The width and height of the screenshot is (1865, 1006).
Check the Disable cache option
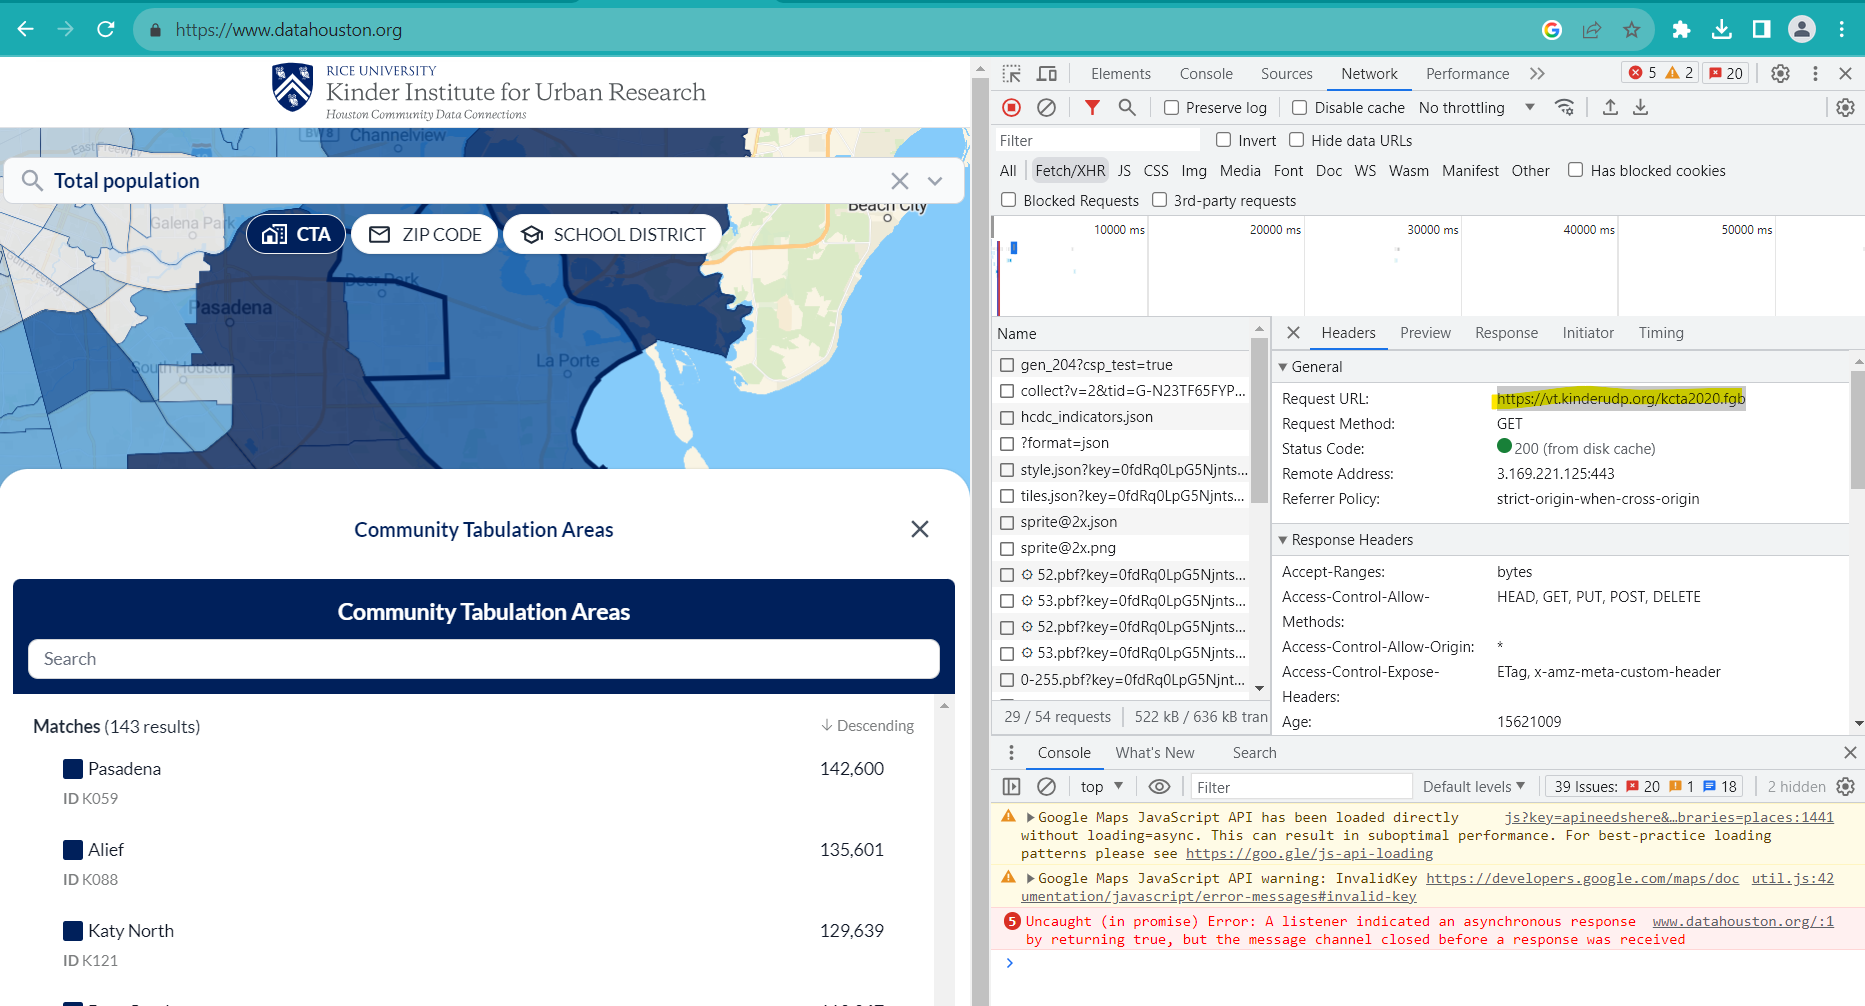(1299, 107)
